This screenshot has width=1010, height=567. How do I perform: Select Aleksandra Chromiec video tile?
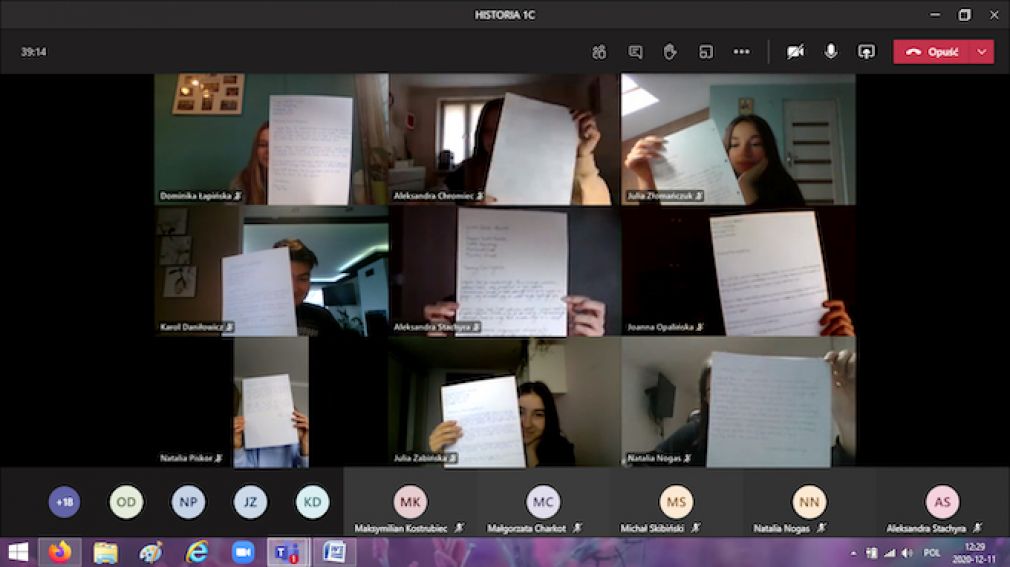point(504,139)
